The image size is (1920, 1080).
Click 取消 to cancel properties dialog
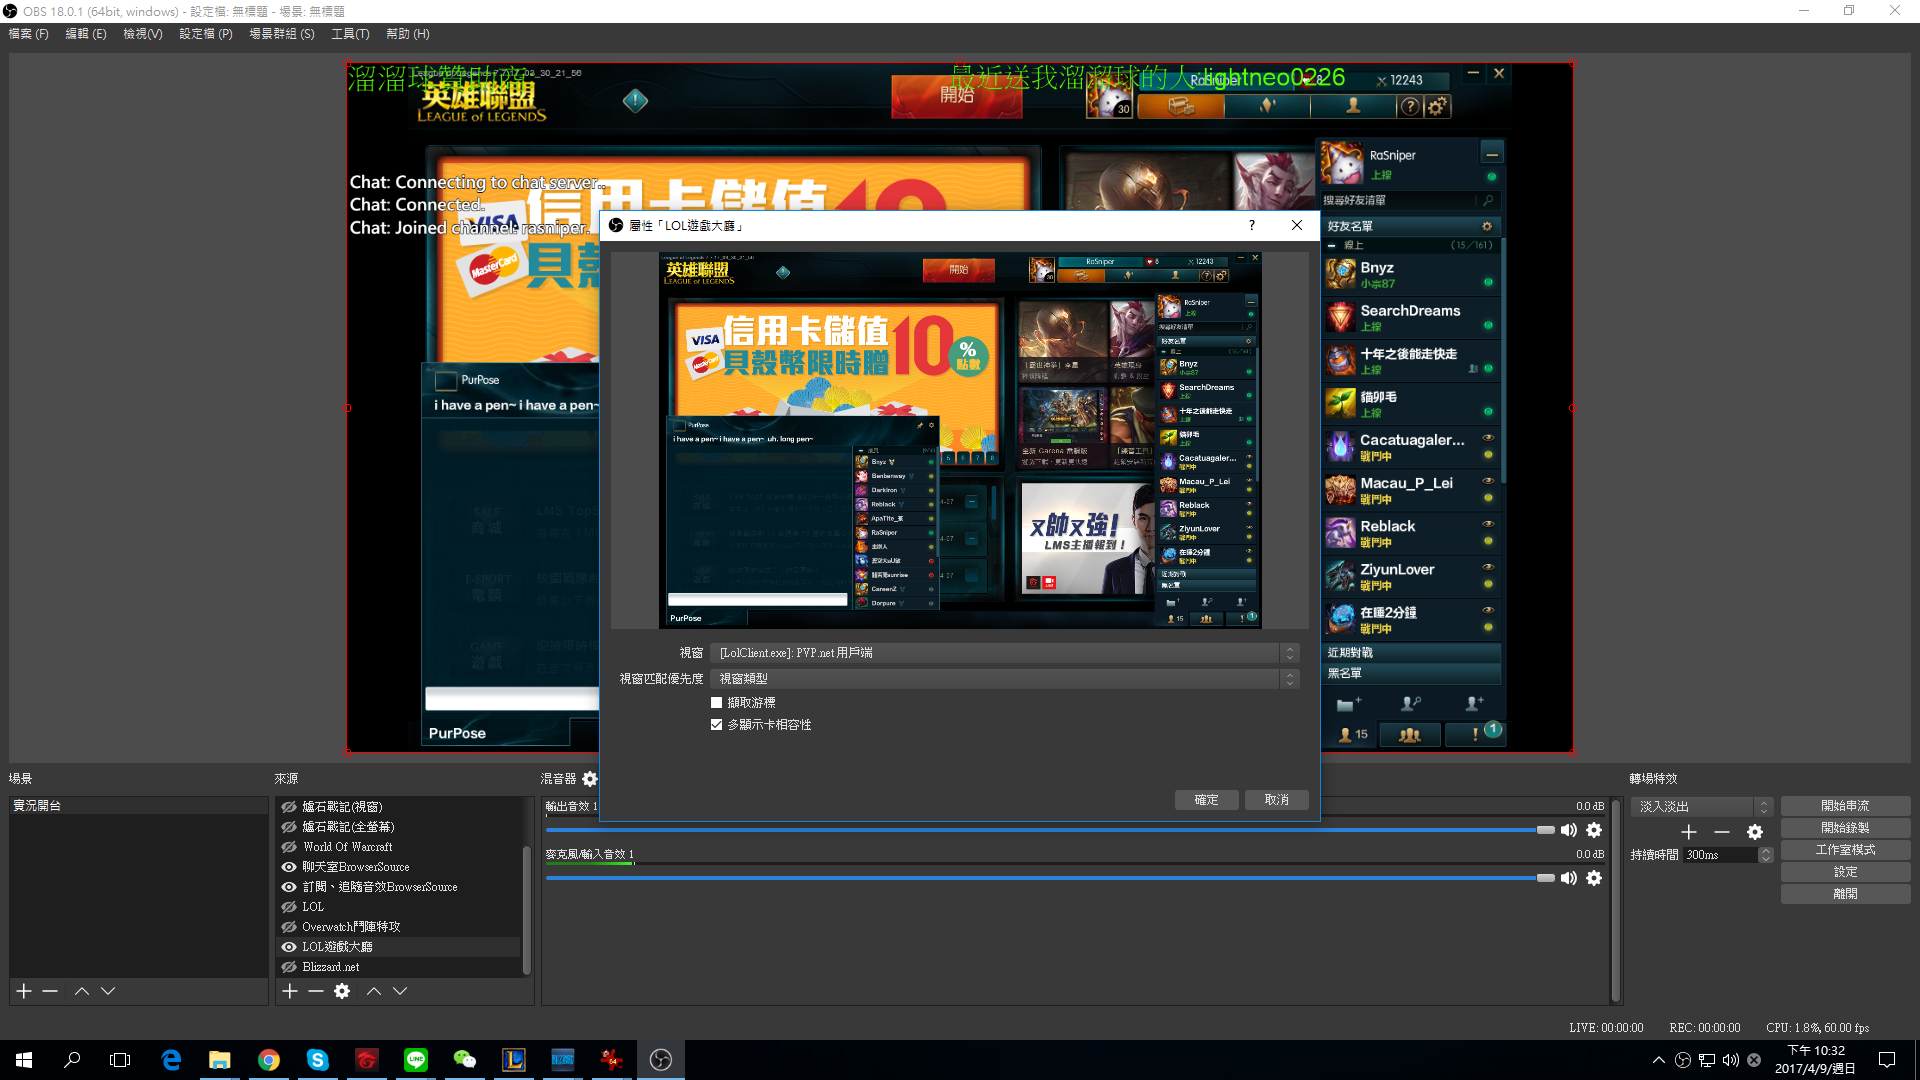tap(1277, 800)
